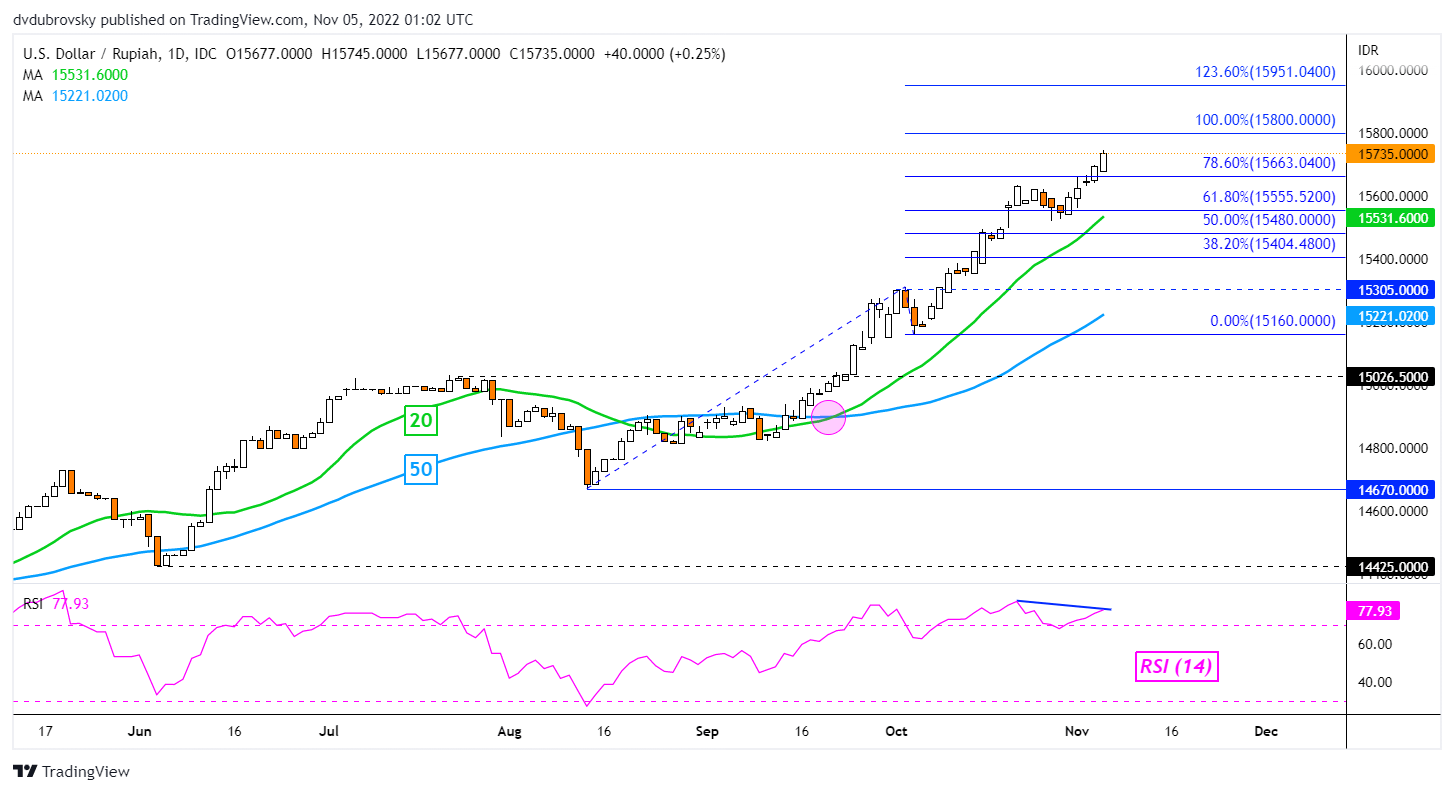Click the pink 77.93 RSI value label
This screenshot has width=1454, height=793.
(1374, 610)
